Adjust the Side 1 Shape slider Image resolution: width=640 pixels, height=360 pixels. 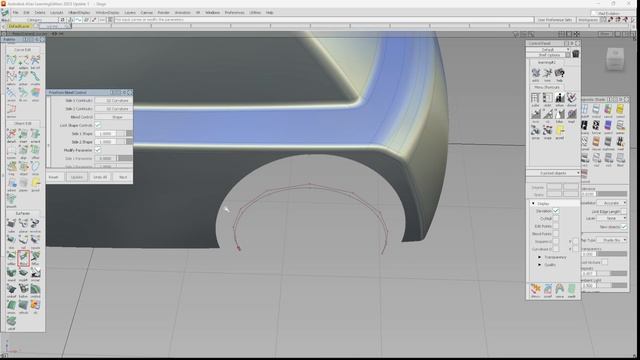(125, 133)
